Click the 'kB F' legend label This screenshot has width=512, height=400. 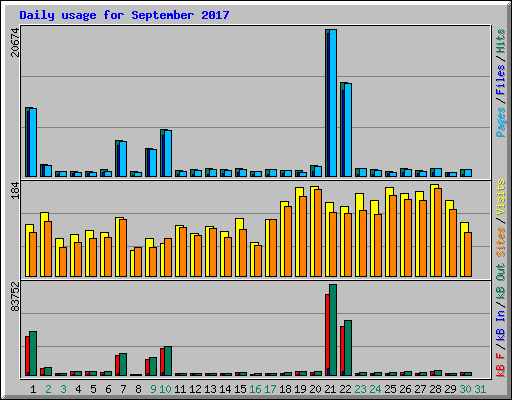click(500, 364)
